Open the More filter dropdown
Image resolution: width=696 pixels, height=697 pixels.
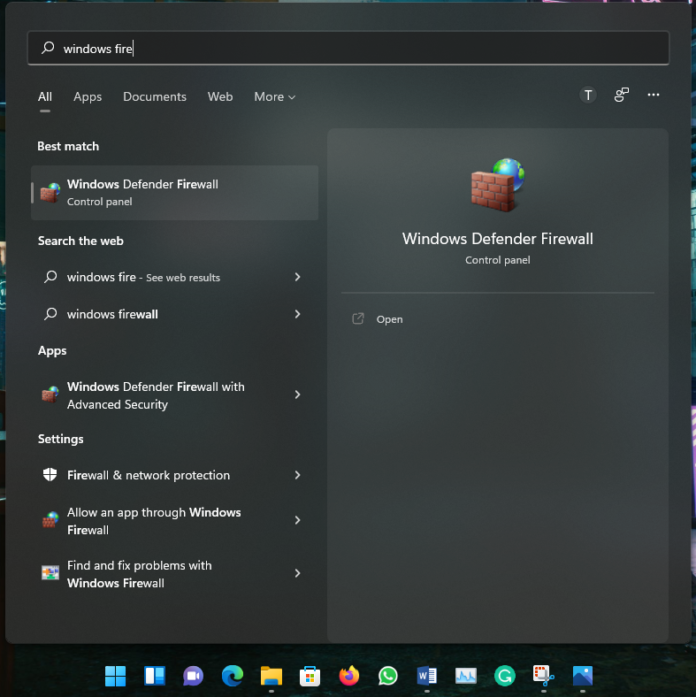point(274,96)
